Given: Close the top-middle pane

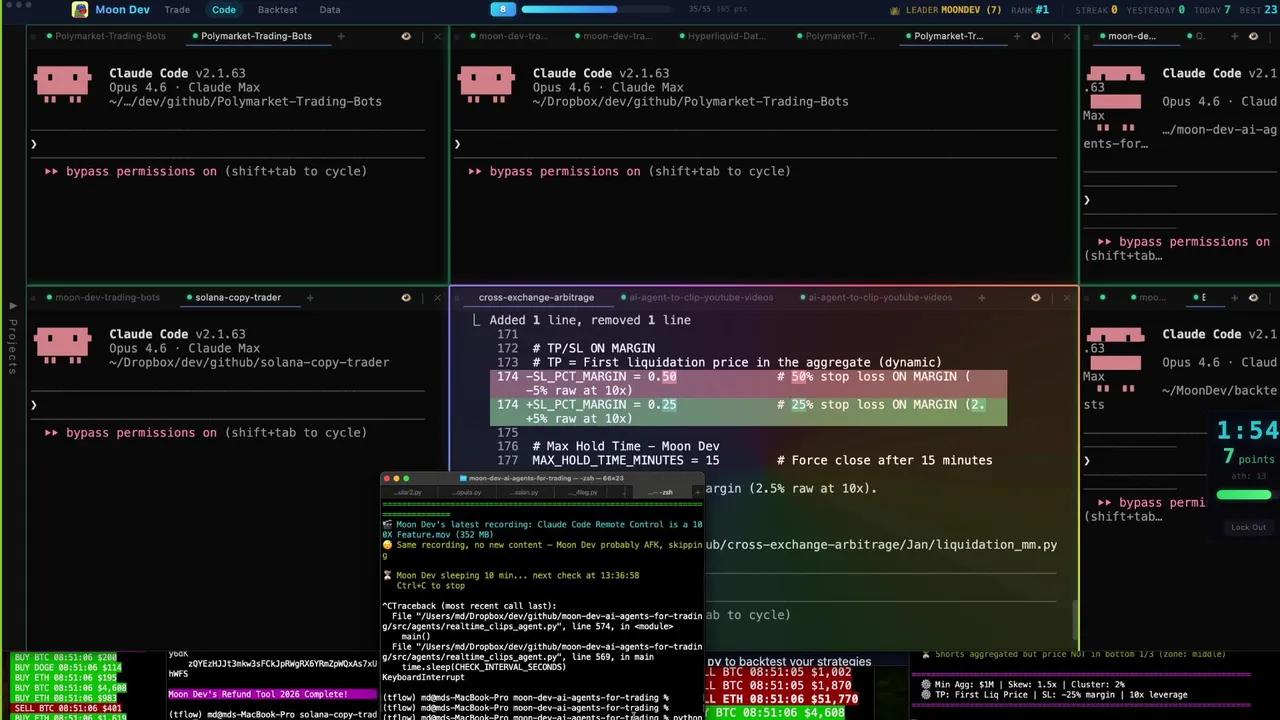Looking at the screenshot, I should 1066,36.
